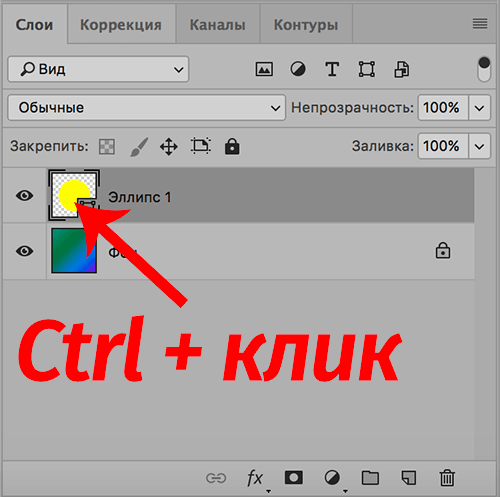Open the Вид filter type dropdown

click(x=98, y=69)
